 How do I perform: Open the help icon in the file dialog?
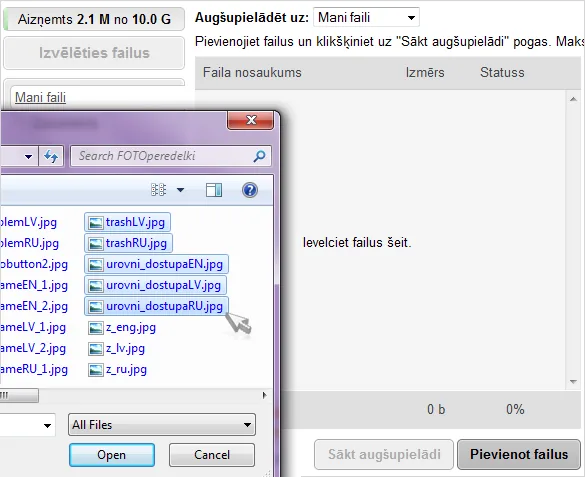(250, 190)
